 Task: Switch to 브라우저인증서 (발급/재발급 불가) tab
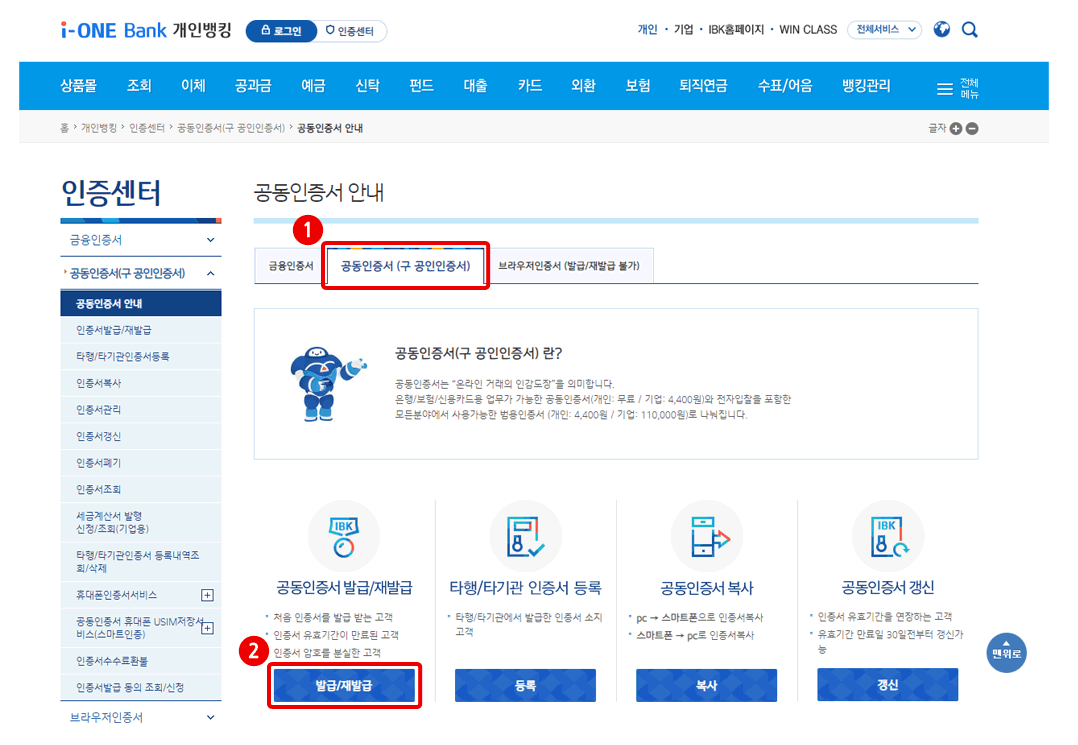pos(569,266)
